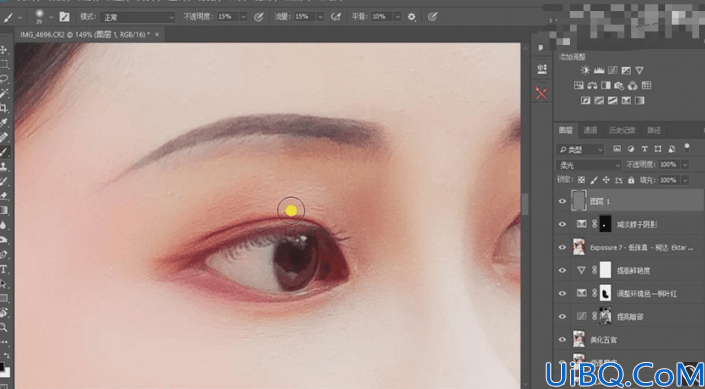Screen dimensions: 705x389
Task: Filter layers by type layers (T icon)
Action: point(644,149)
